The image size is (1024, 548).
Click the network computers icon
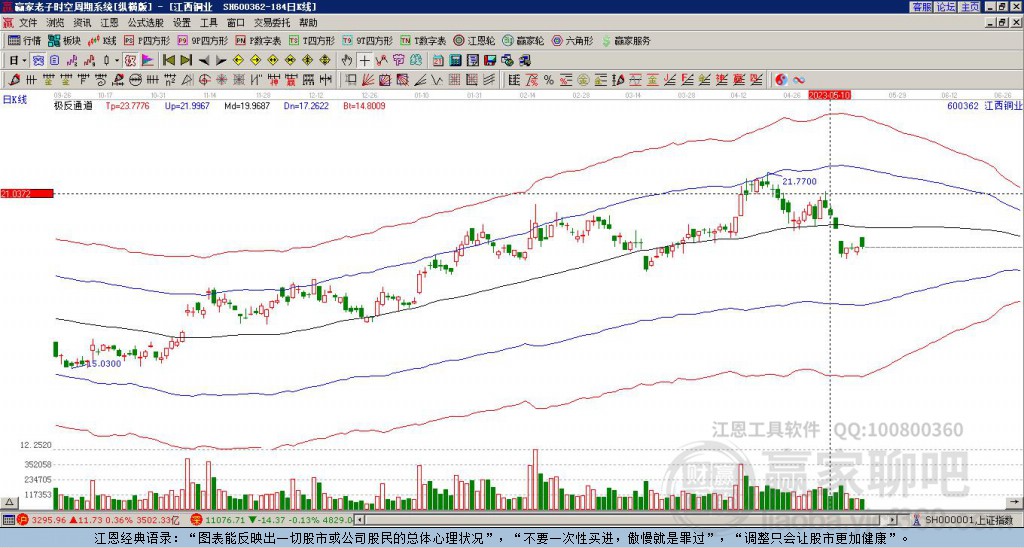(525, 60)
